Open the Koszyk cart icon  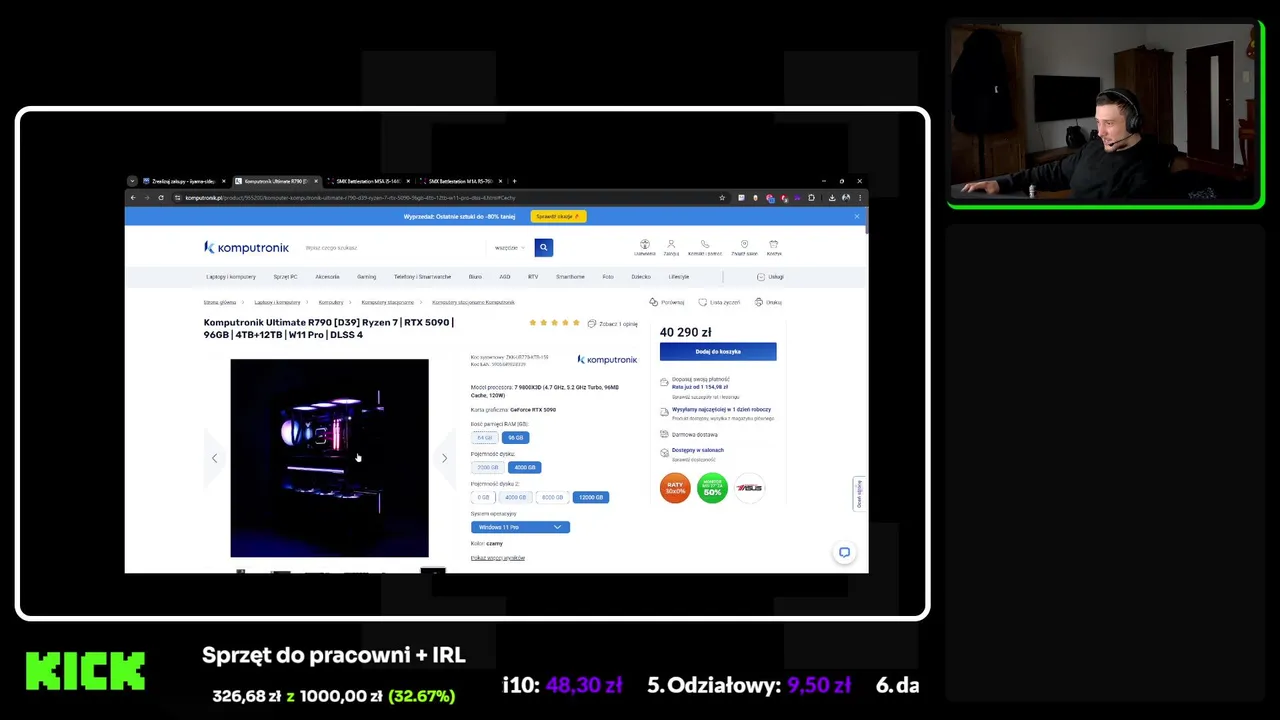coord(774,247)
